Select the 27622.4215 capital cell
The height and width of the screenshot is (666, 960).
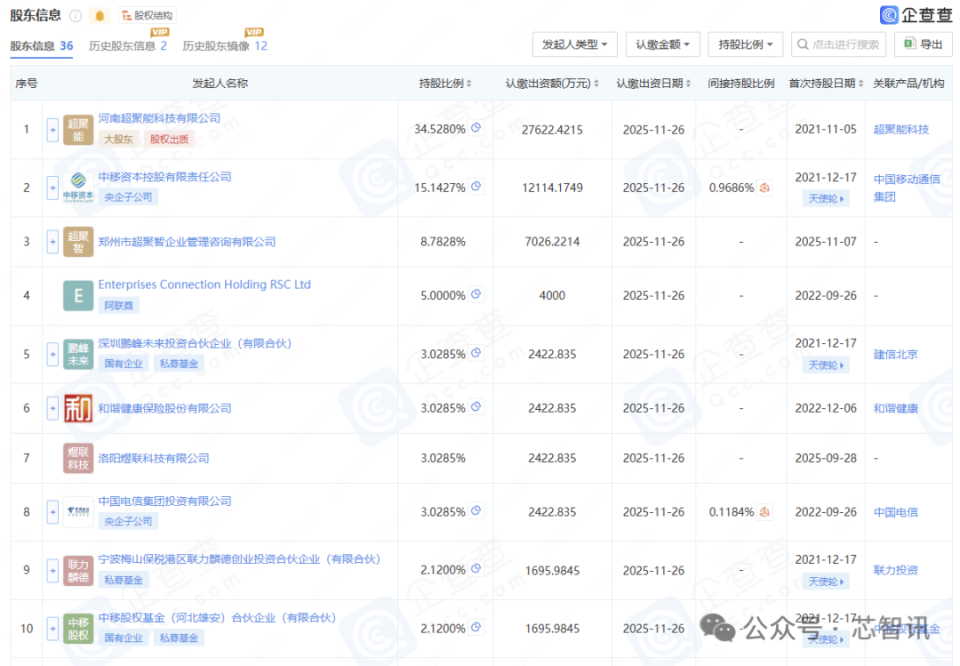pyautogui.click(x=552, y=130)
